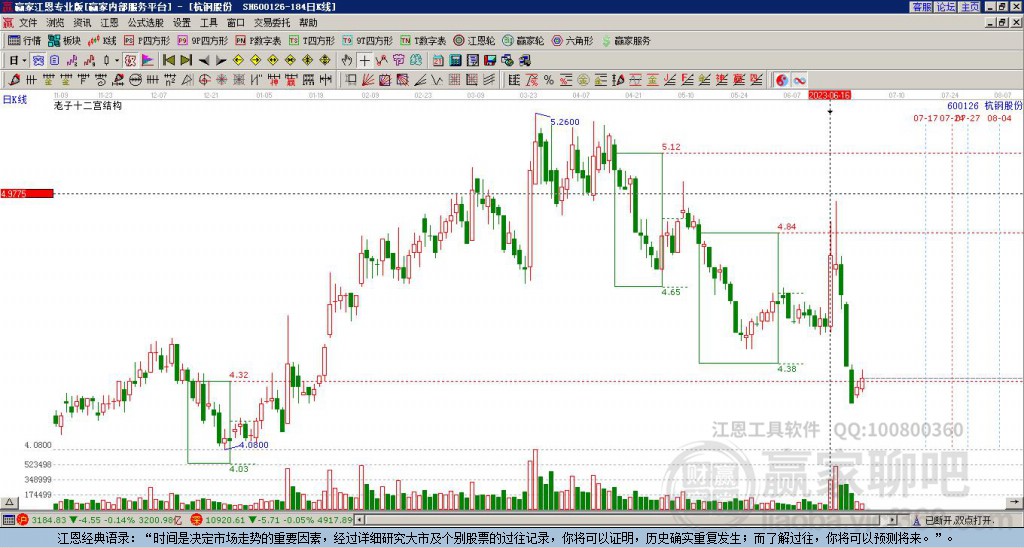Click the zigzag wave-line tool icon

coord(437,80)
